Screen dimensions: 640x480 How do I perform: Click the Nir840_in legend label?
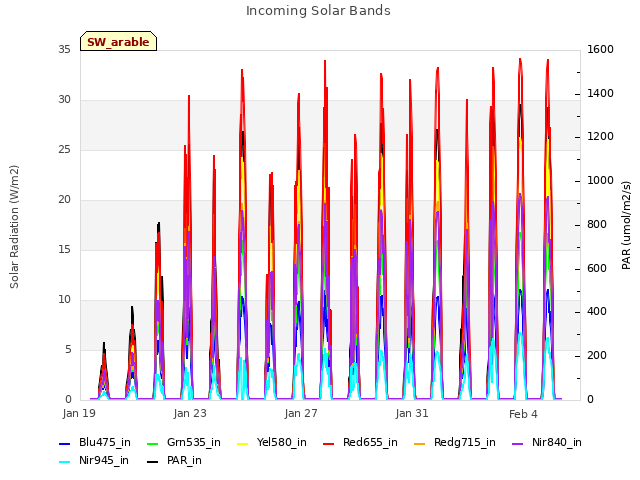click(x=556, y=442)
